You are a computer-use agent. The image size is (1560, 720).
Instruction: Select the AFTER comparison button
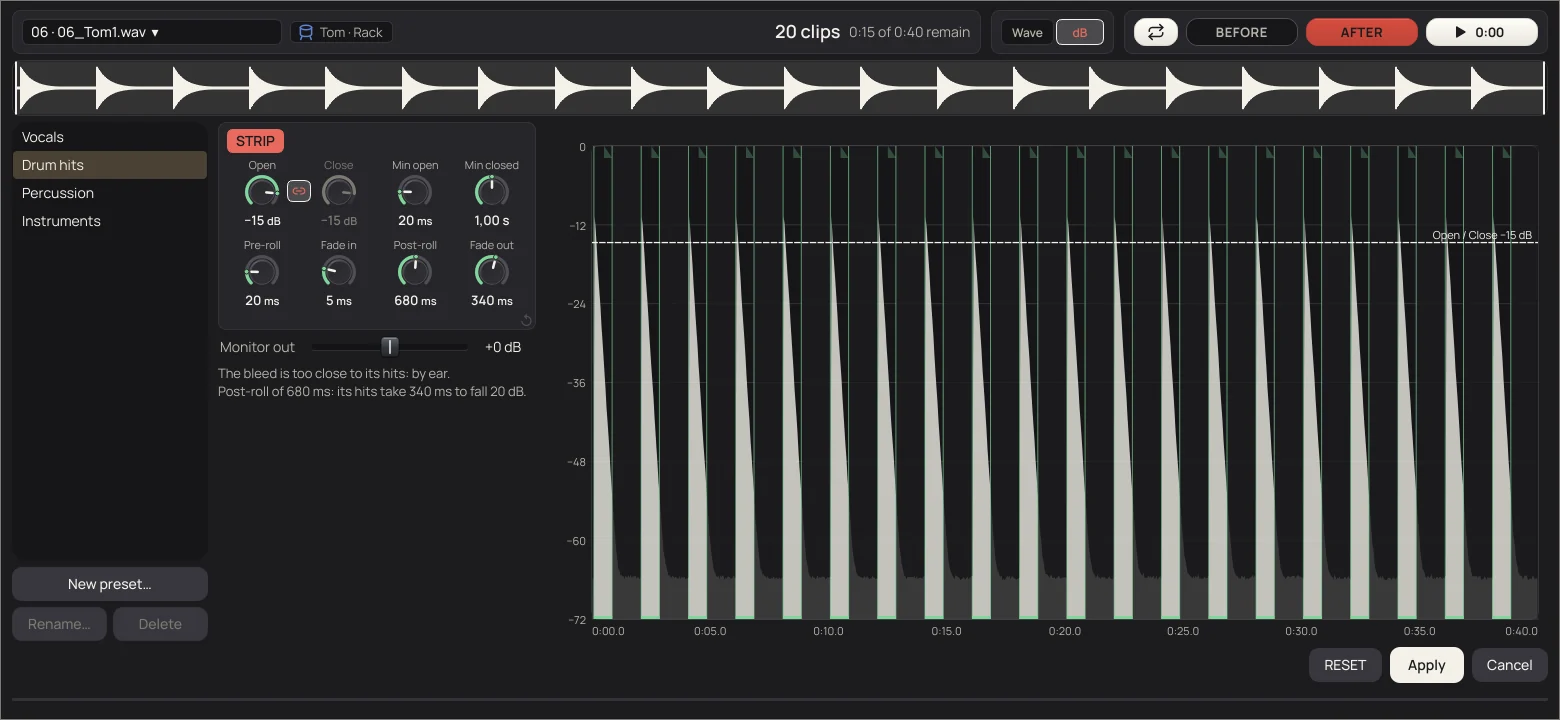(1361, 32)
